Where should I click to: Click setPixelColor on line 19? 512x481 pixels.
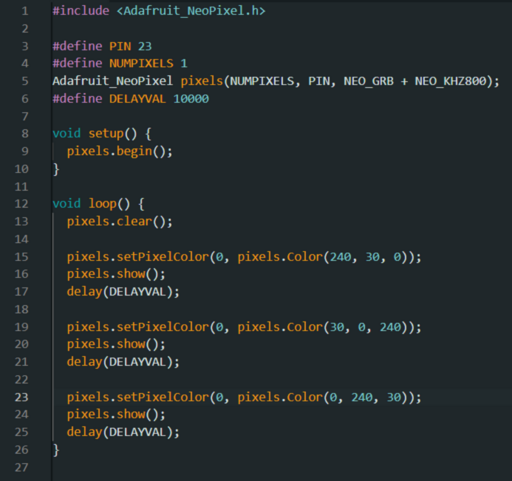[162, 327]
